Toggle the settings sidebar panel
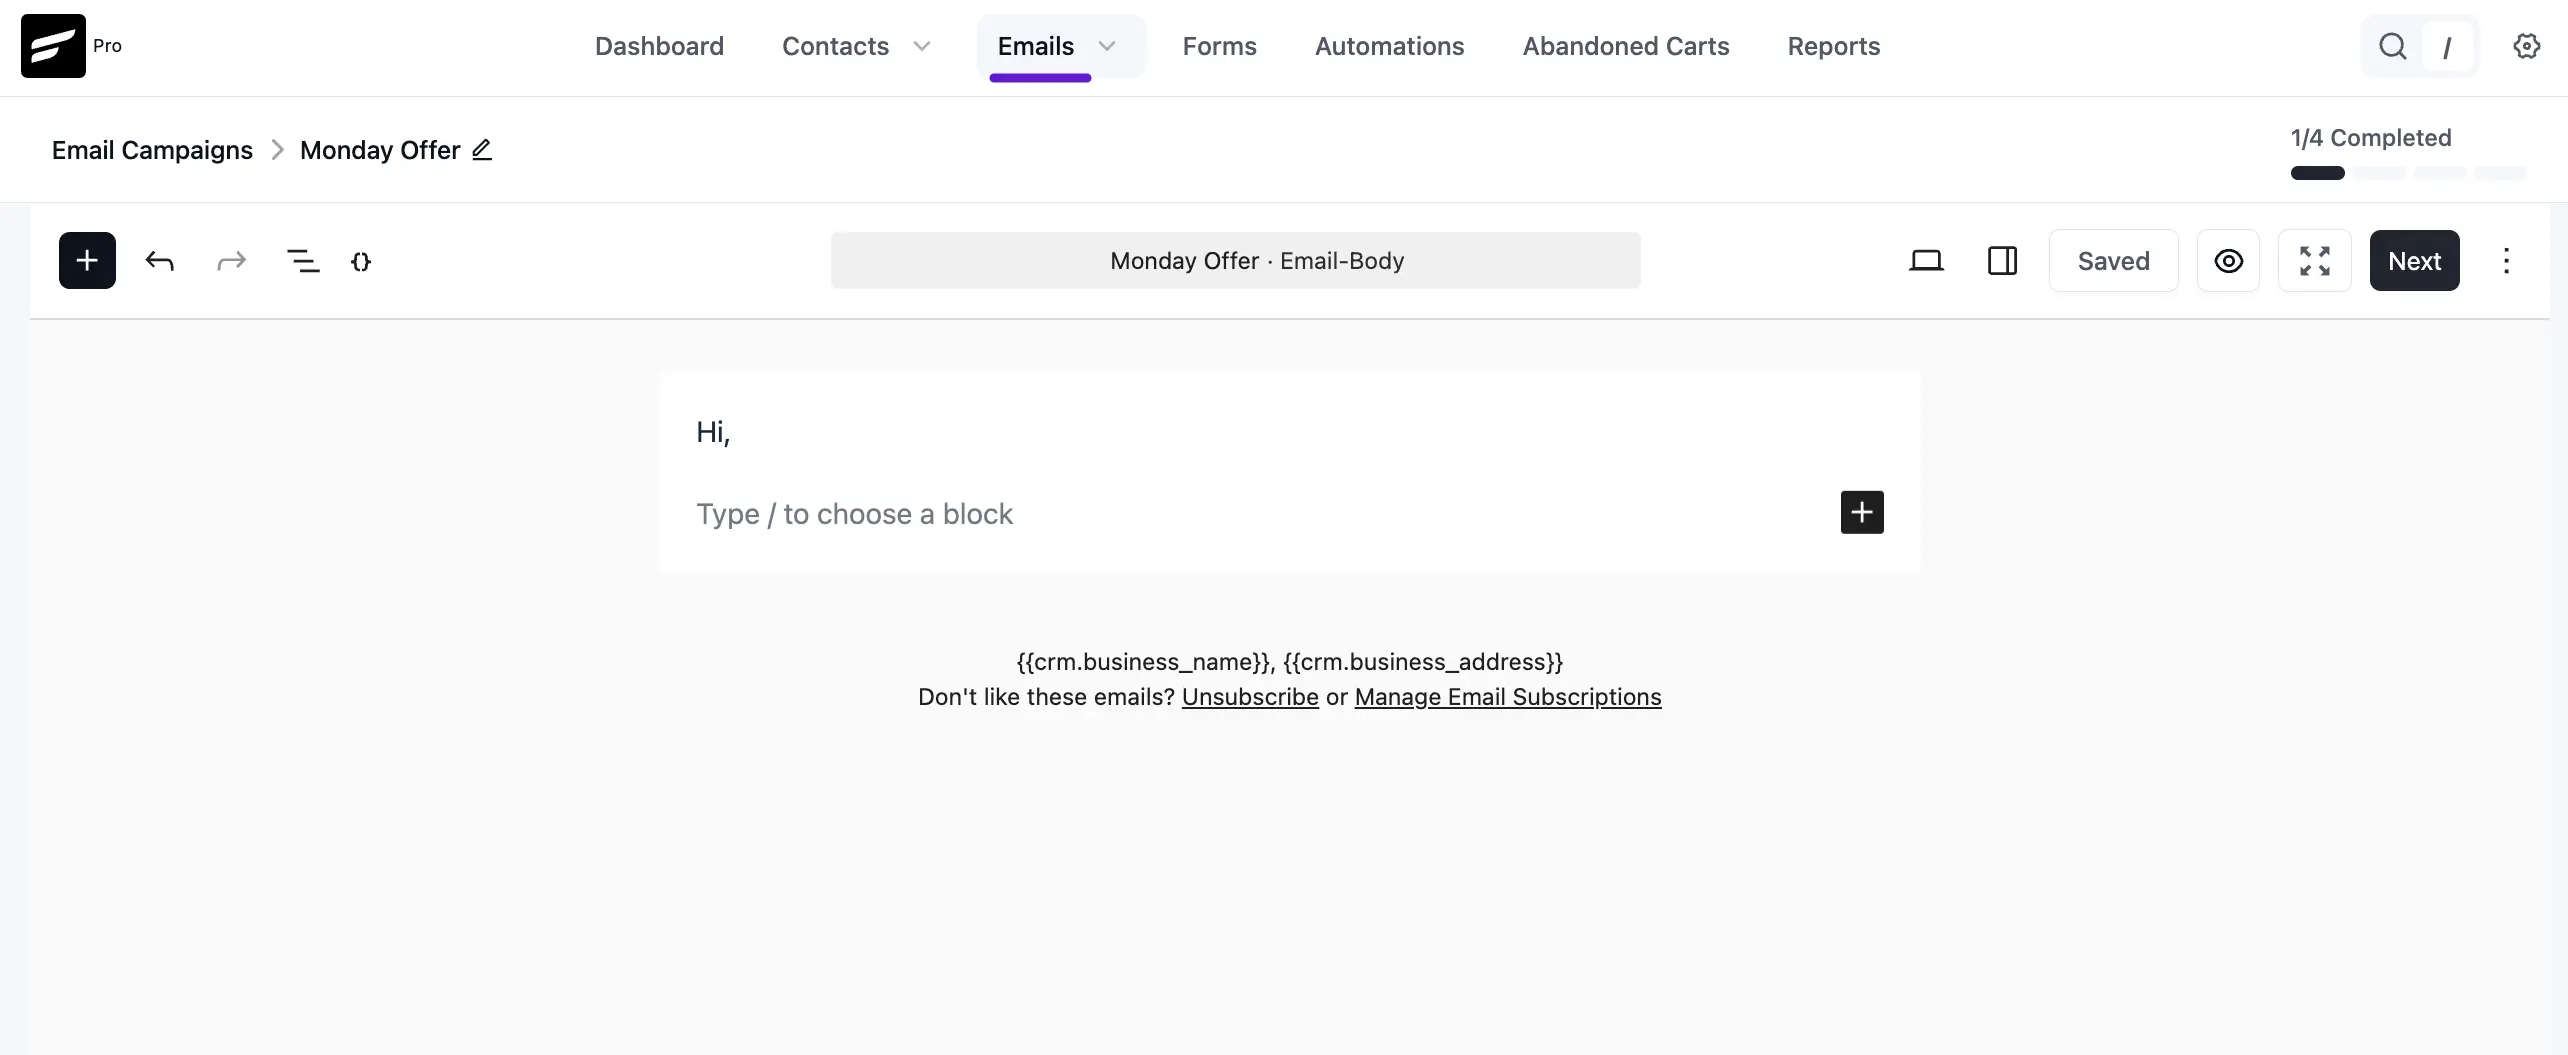The height and width of the screenshot is (1055, 2568). click(x=2002, y=261)
